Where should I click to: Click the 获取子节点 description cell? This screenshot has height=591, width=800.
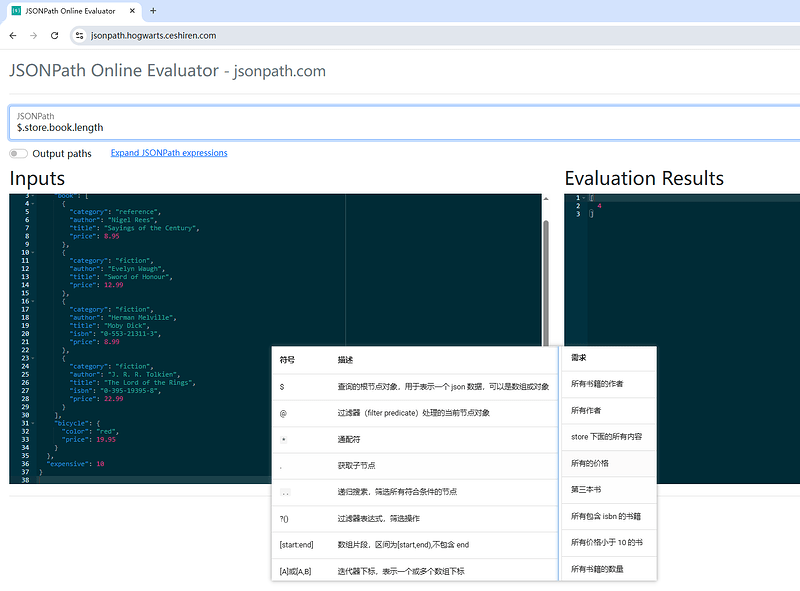click(356, 466)
